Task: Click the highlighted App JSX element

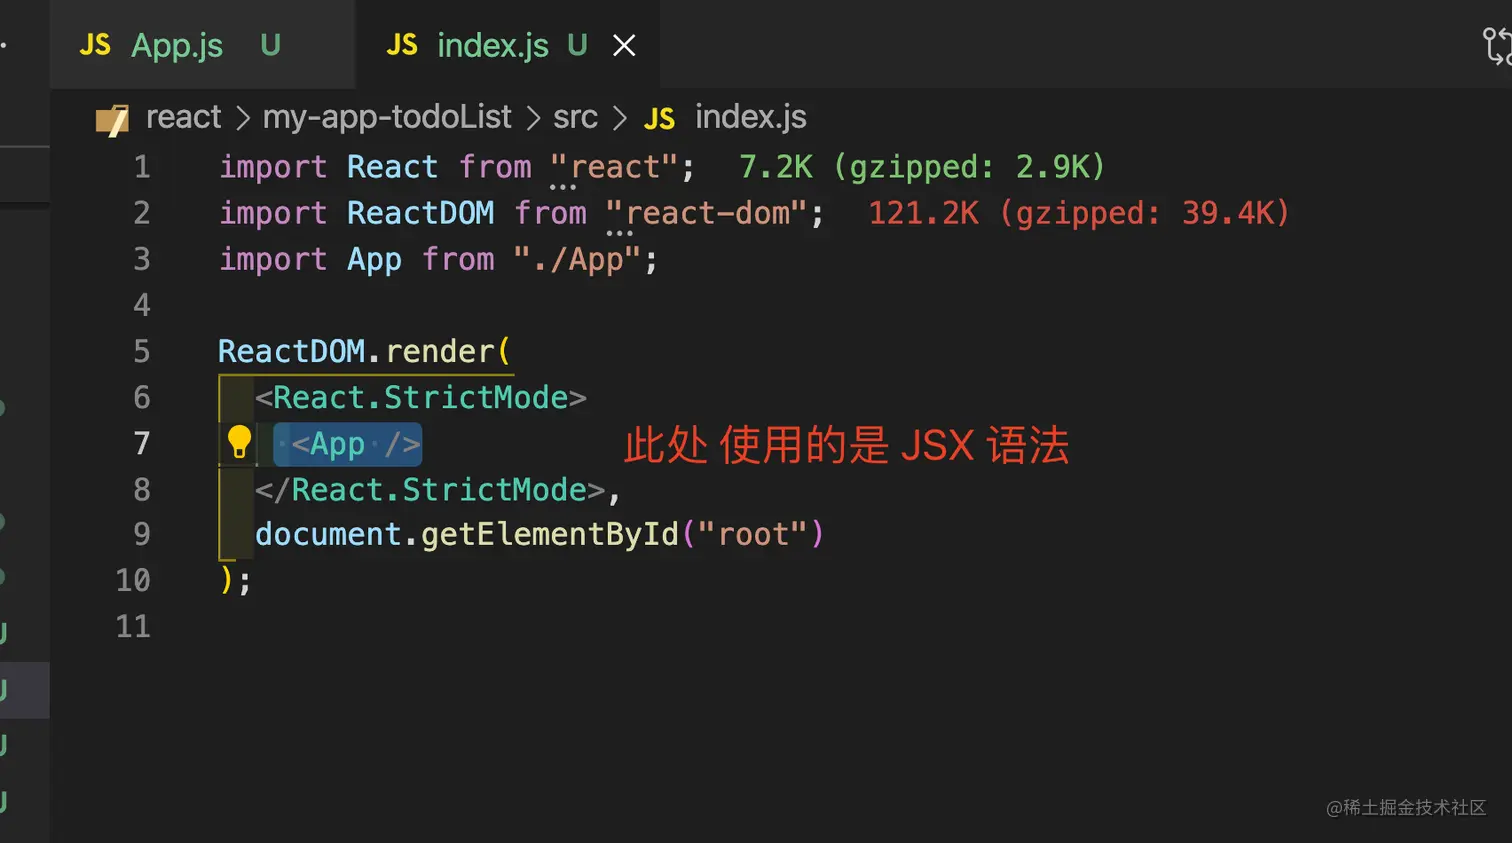Action: point(348,444)
